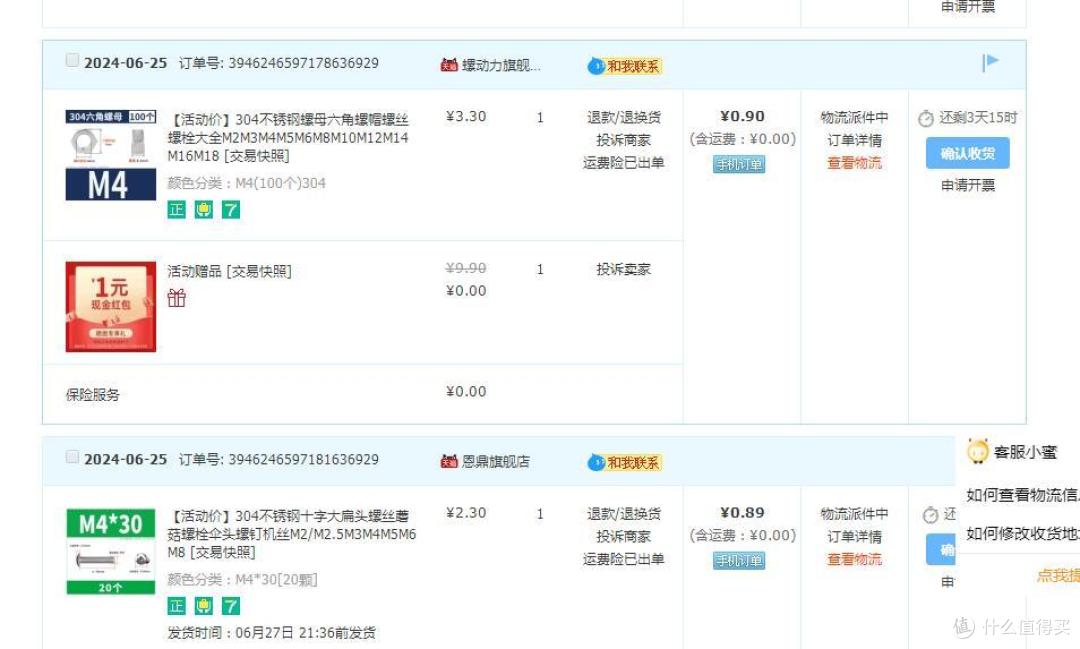Open the 304不锈钢螺母六角螺帽 product title
This screenshot has height=649, width=1080.
(289, 138)
